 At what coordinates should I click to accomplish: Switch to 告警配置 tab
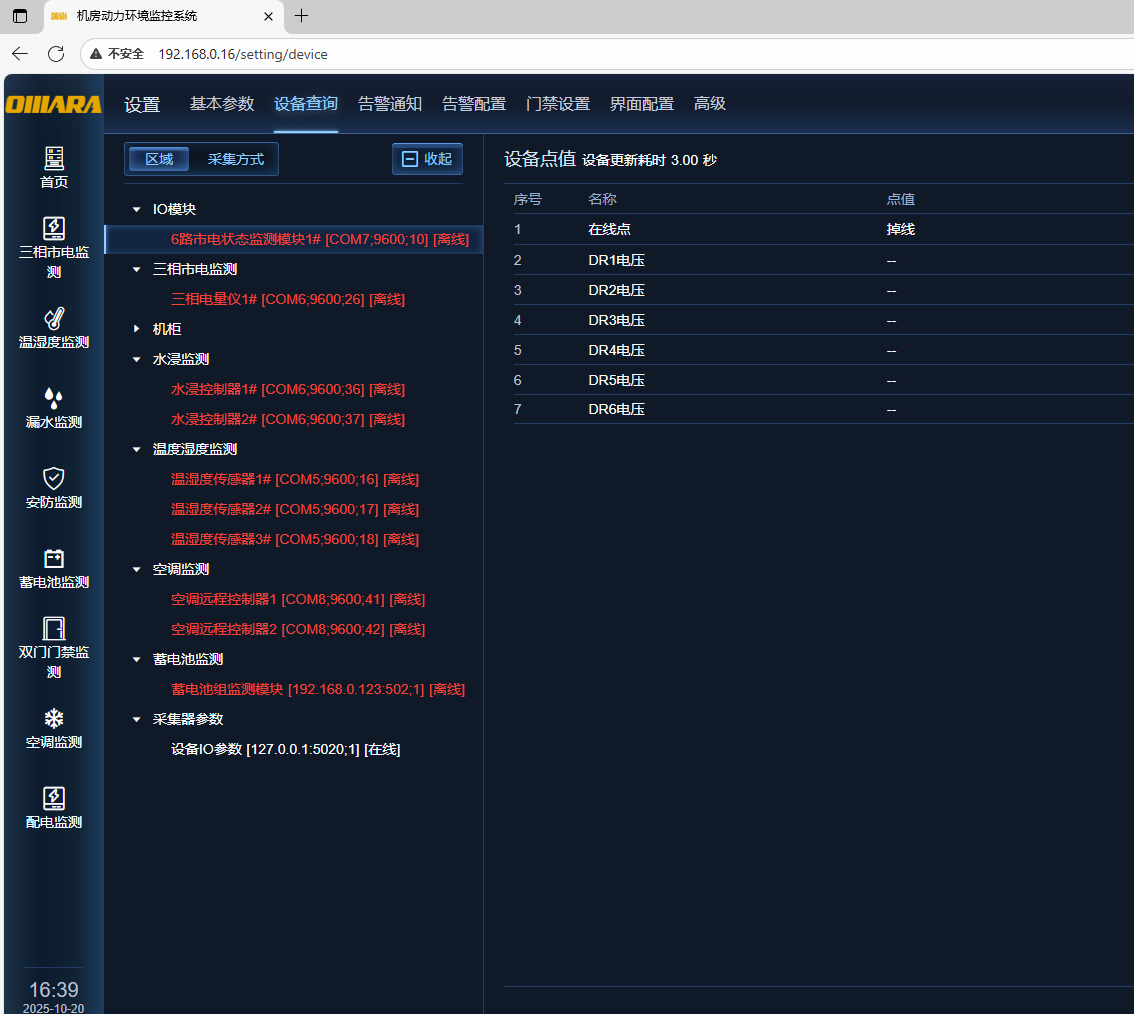473,104
